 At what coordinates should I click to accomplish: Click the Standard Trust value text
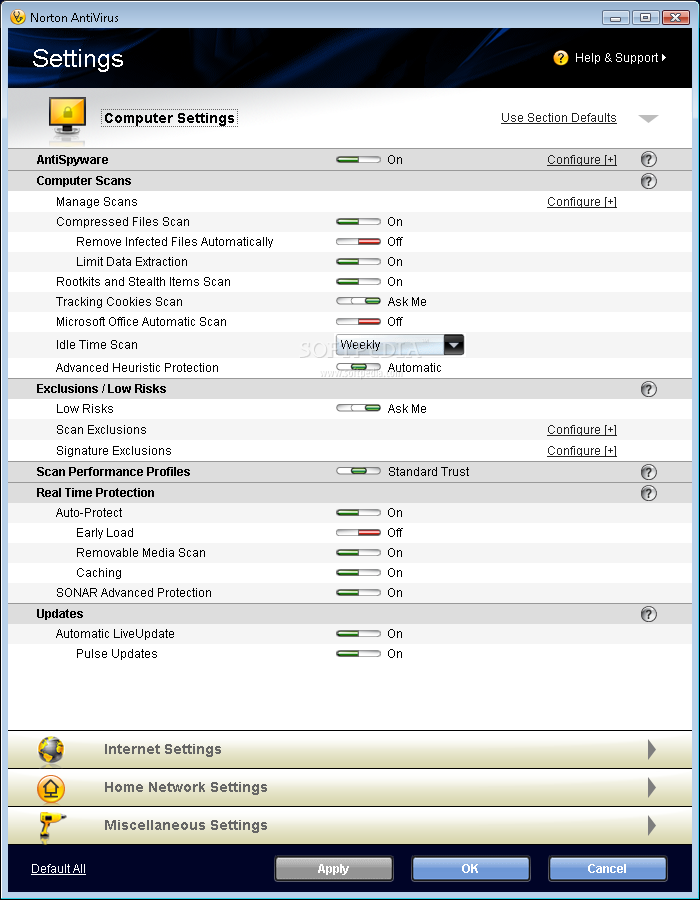[429, 471]
